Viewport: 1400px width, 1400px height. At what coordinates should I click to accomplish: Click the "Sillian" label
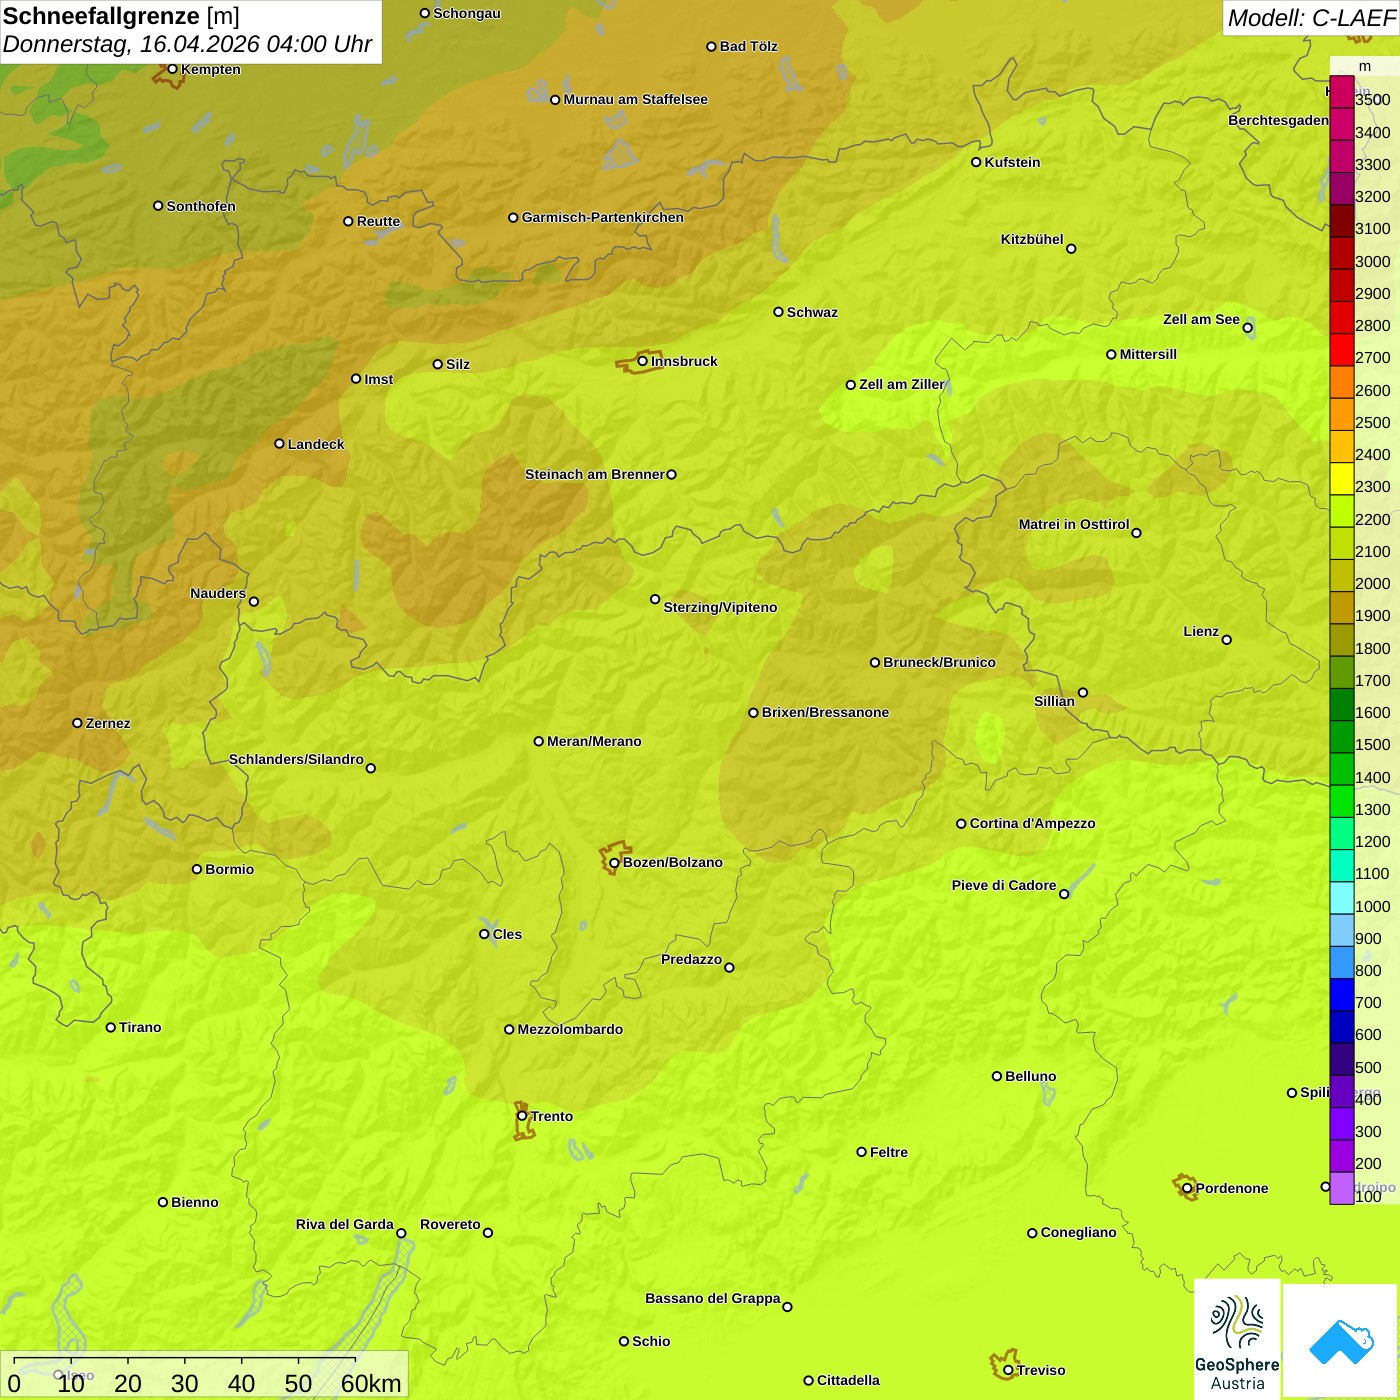pyautogui.click(x=1054, y=701)
